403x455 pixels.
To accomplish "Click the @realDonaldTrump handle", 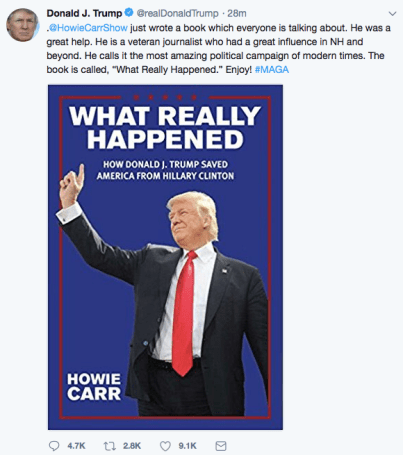I will tap(177, 13).
